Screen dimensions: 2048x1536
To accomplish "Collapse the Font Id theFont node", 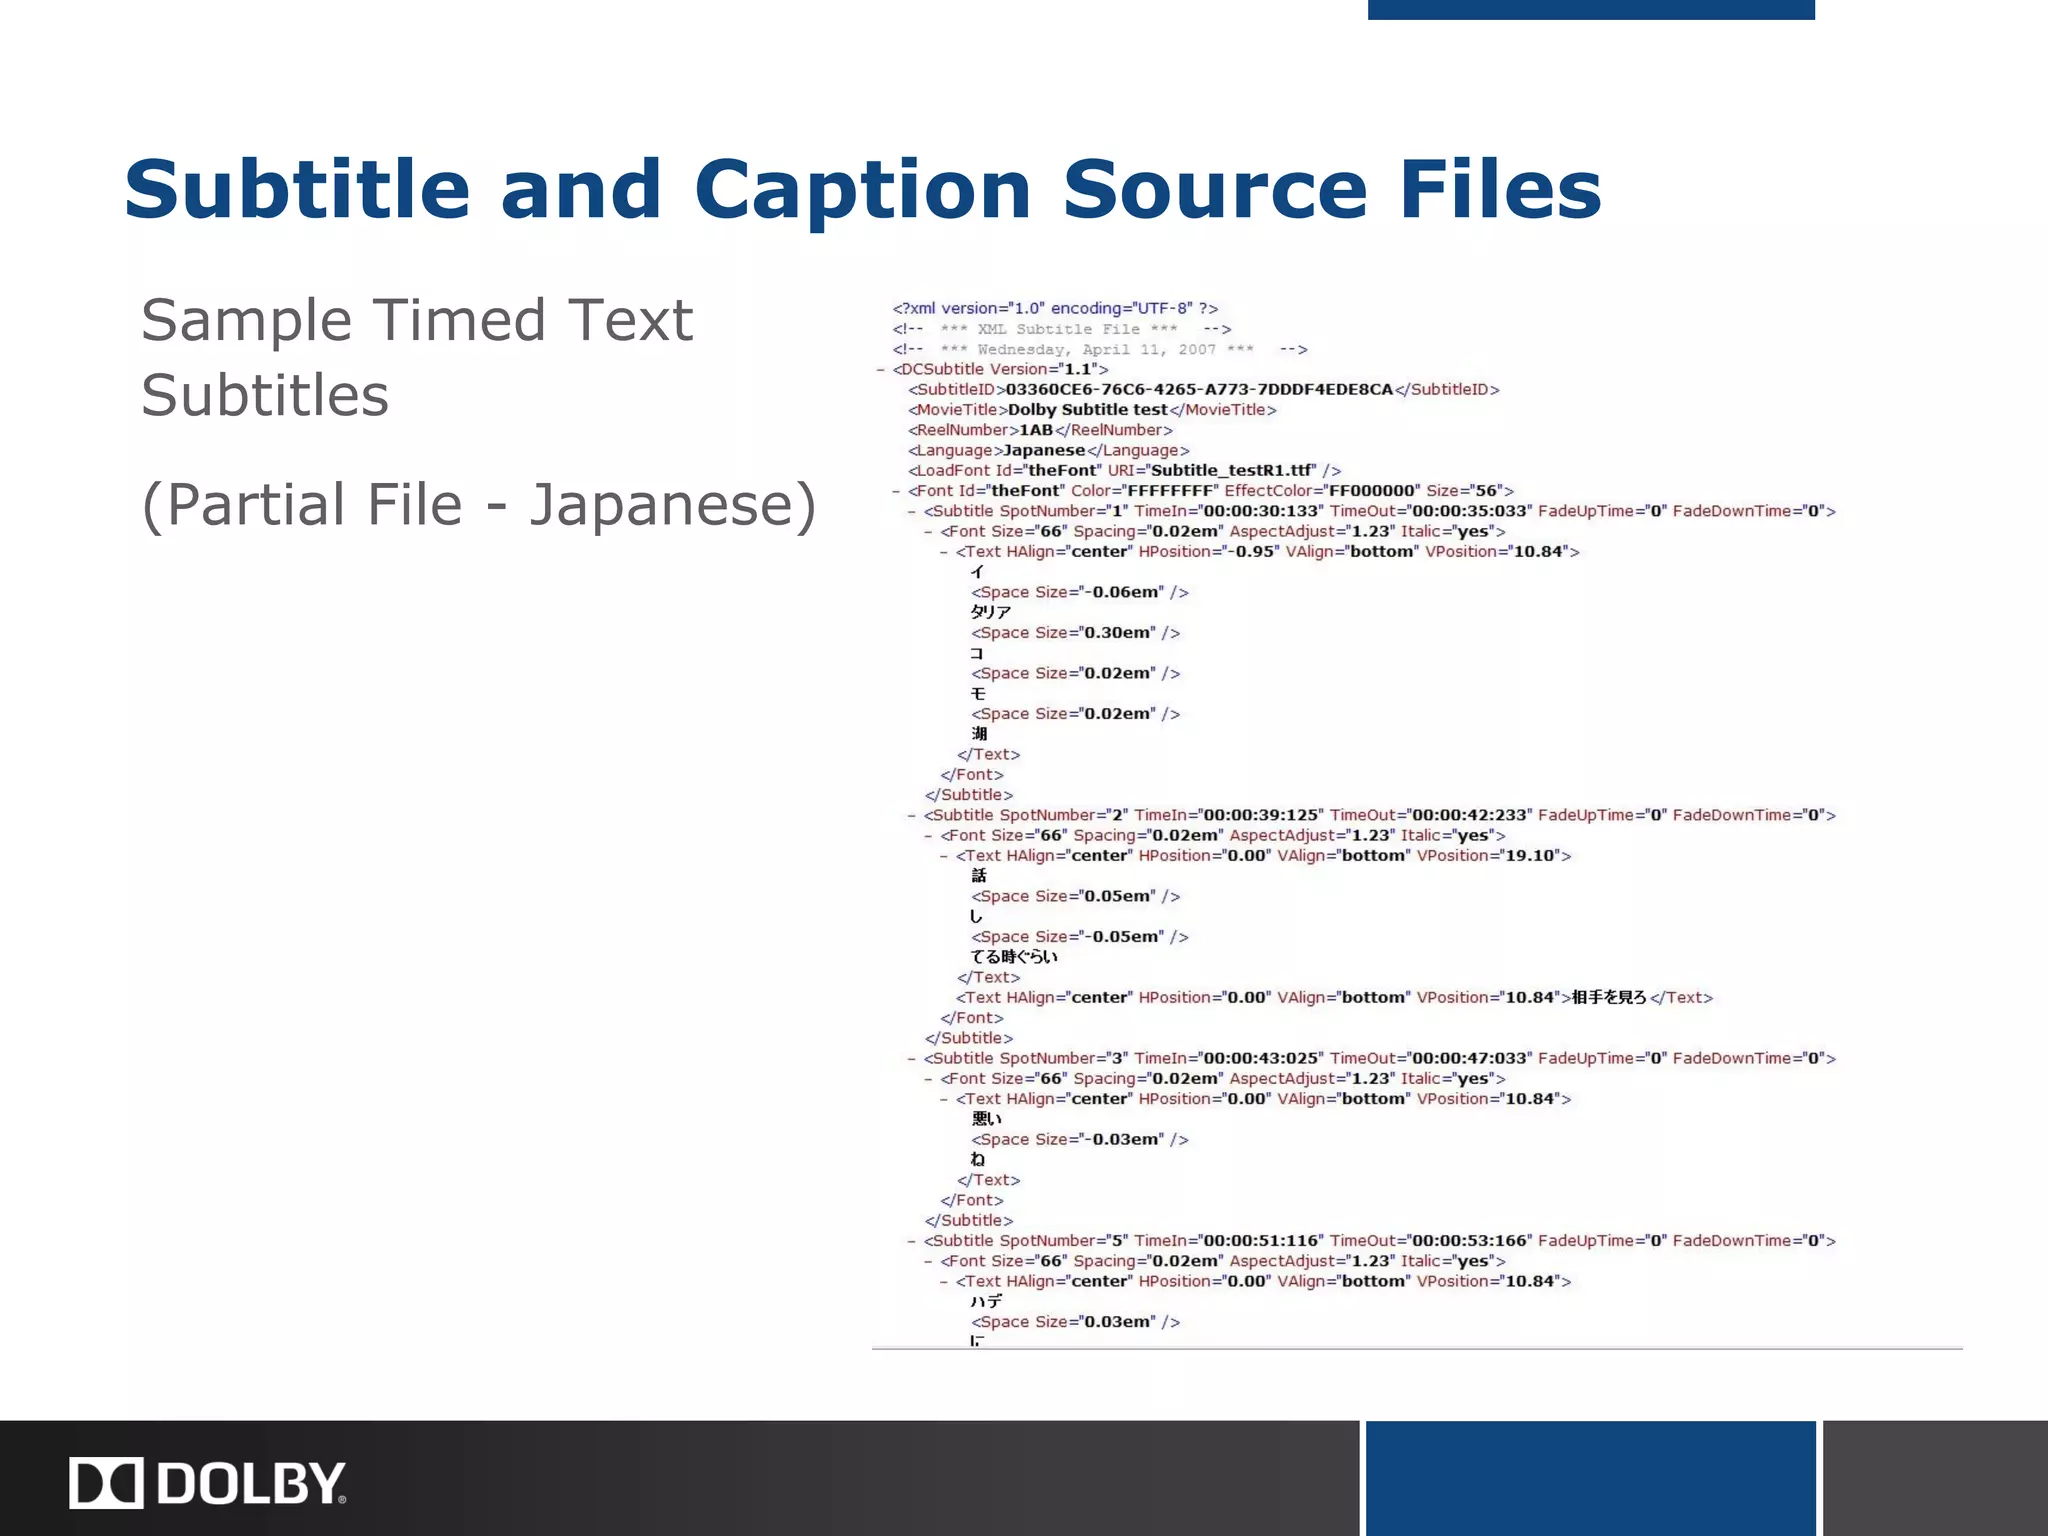I will (897, 491).
